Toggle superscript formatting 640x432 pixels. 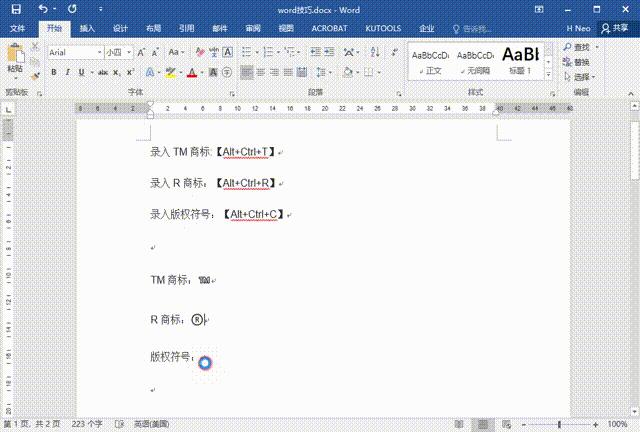(130, 72)
